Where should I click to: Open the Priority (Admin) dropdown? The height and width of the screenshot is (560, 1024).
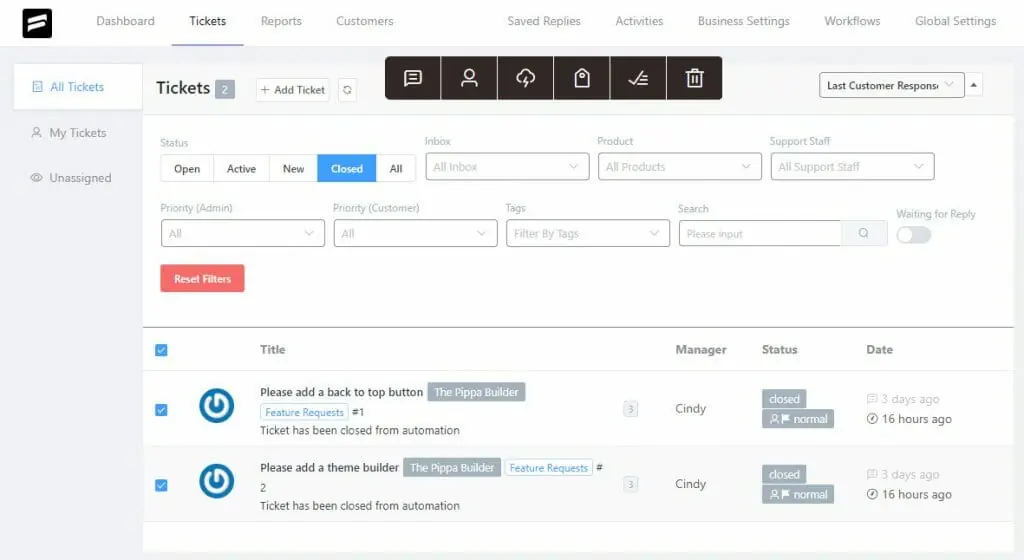(242, 233)
